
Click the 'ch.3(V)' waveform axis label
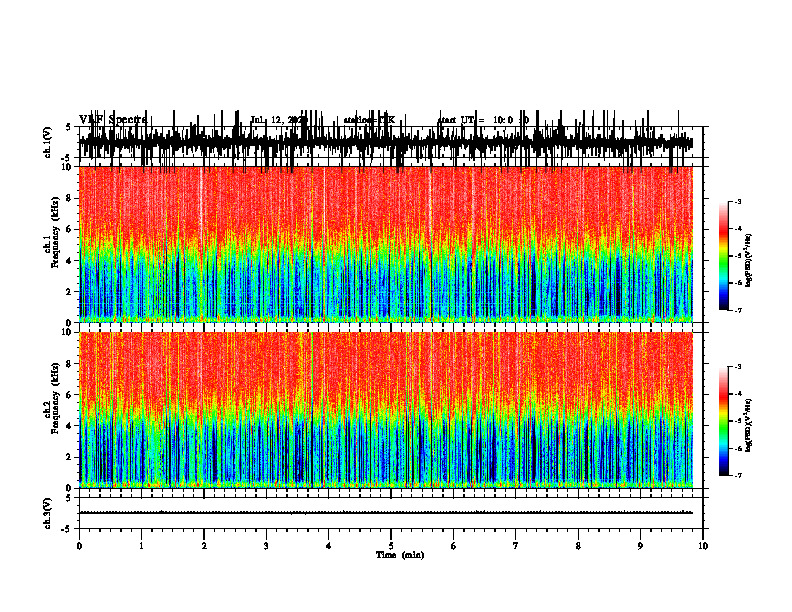click(48, 513)
